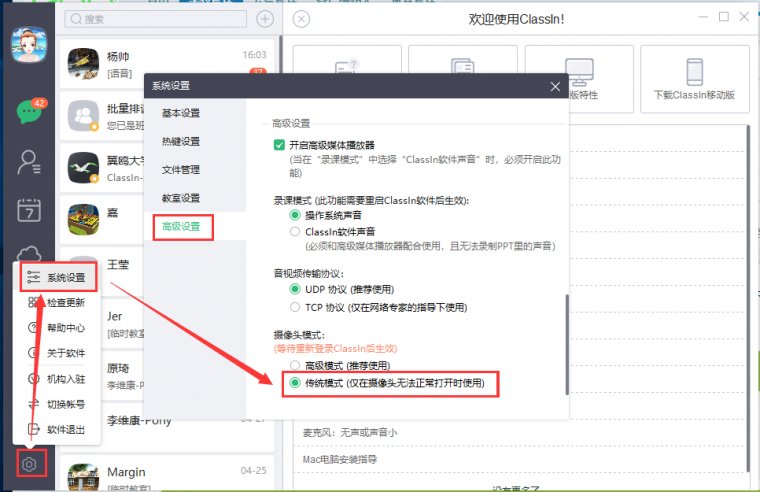Click the 搜索 search input field
This screenshot has height=492, width=760.
pos(160,19)
